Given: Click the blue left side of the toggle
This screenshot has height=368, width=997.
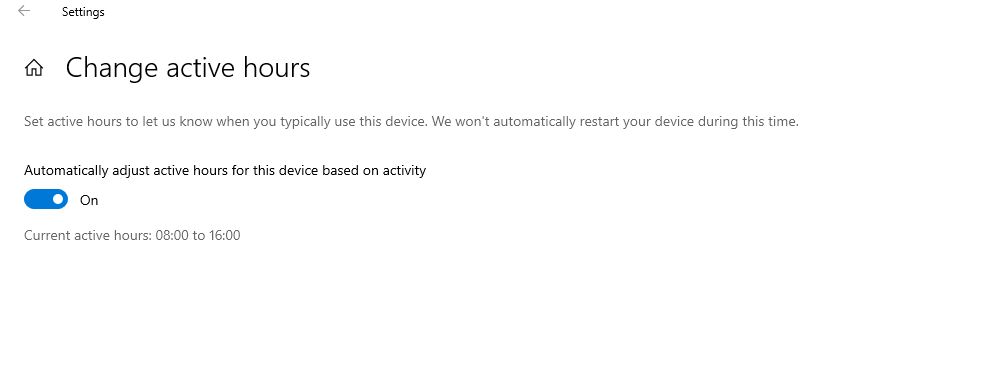Looking at the screenshot, I should point(37,200).
